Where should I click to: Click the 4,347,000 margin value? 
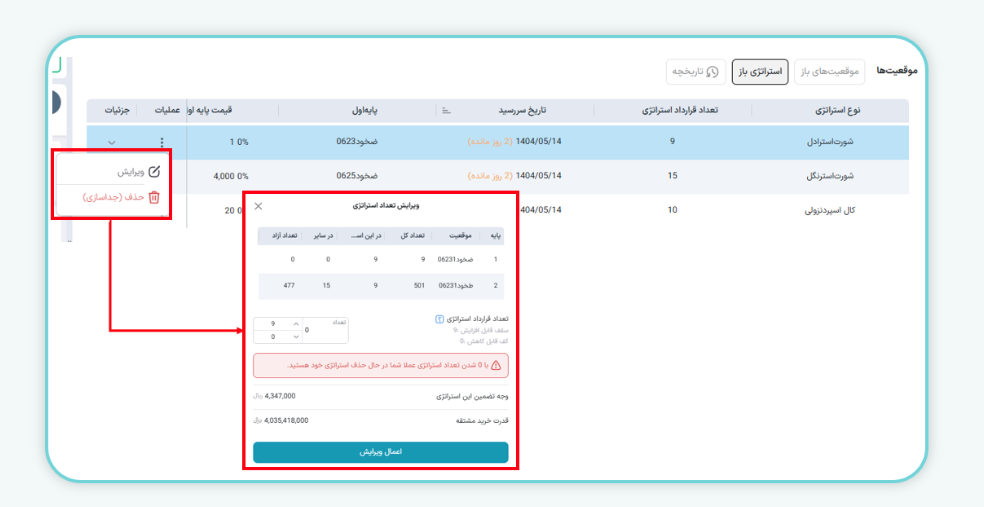280,396
